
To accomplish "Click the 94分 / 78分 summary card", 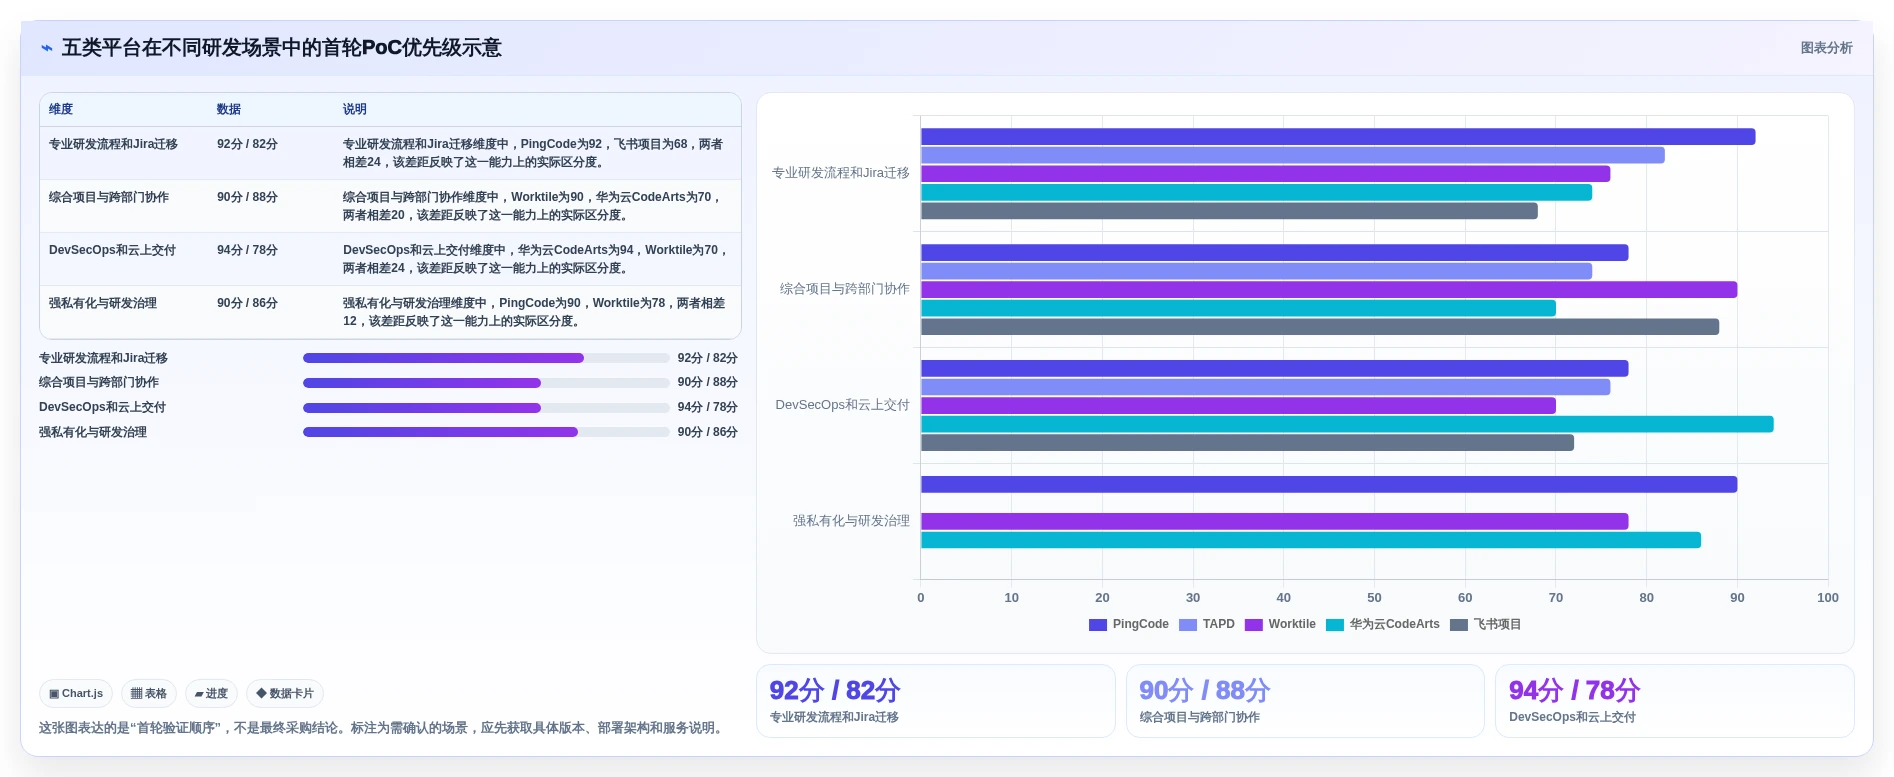I will [1675, 701].
